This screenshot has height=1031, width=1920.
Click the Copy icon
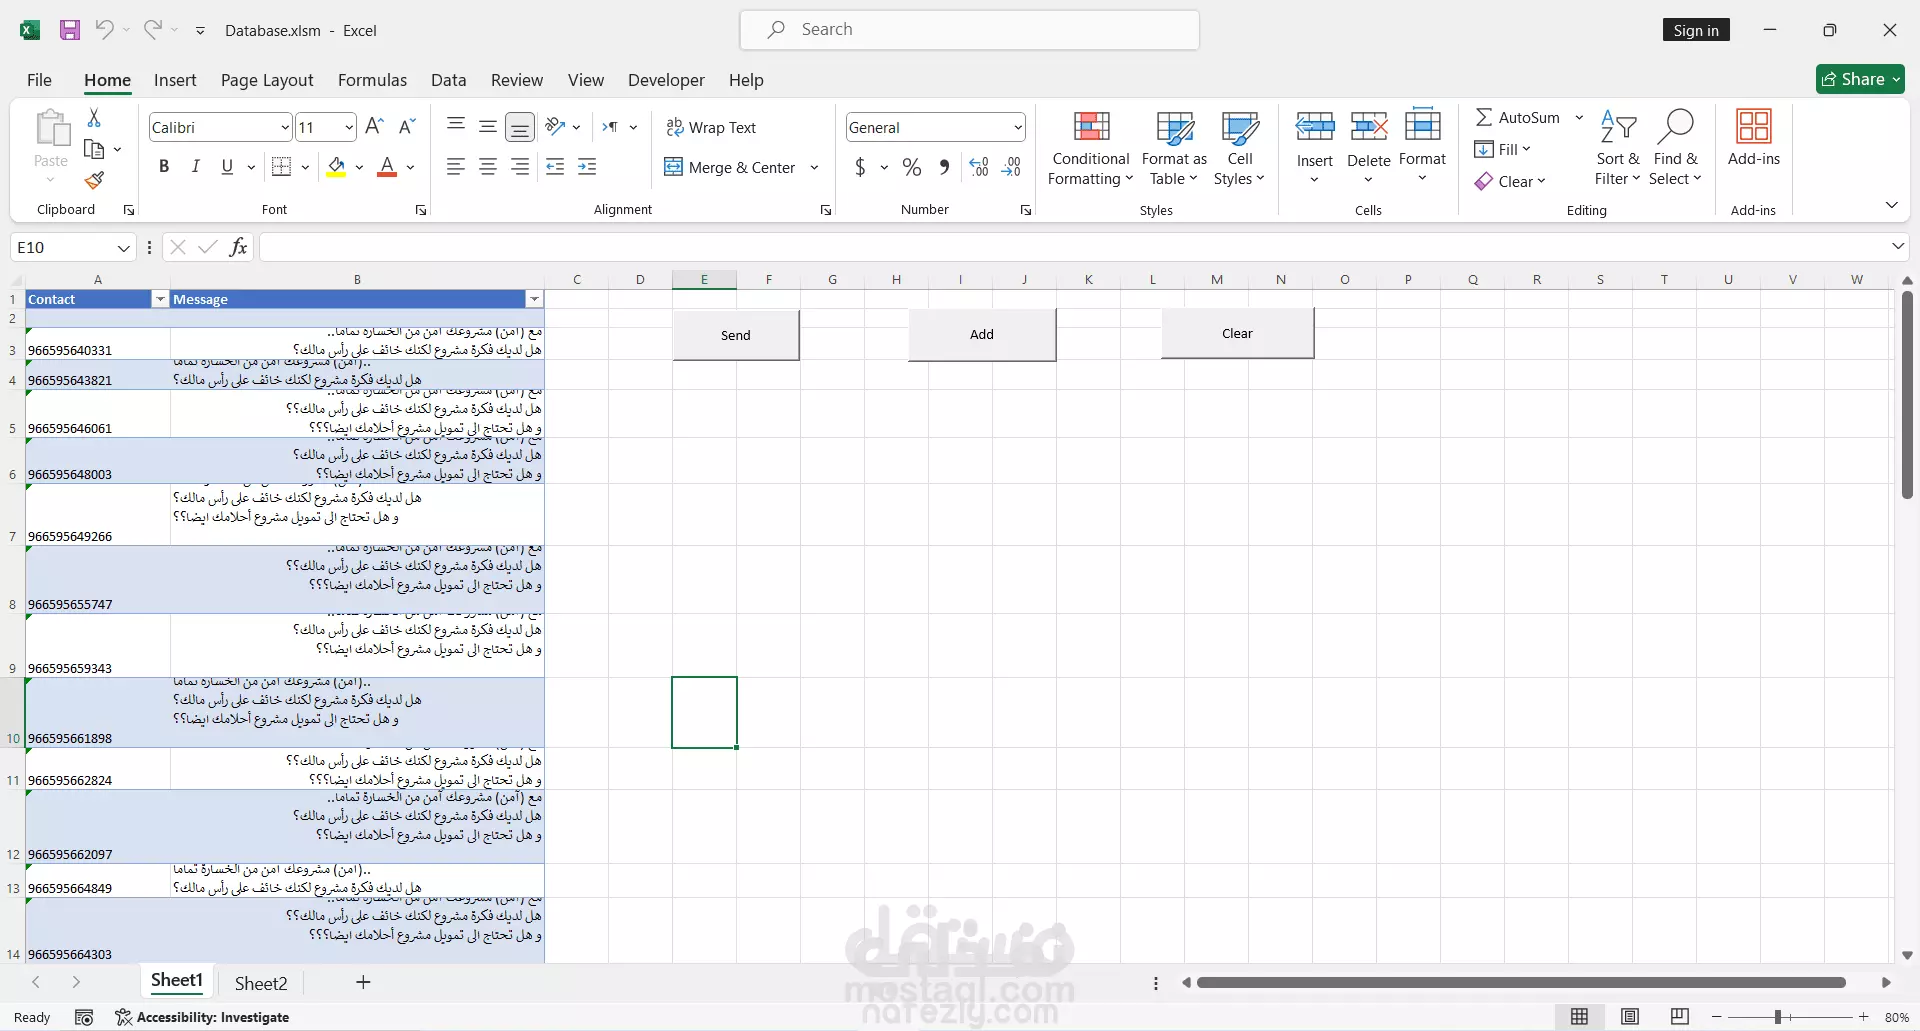94,150
